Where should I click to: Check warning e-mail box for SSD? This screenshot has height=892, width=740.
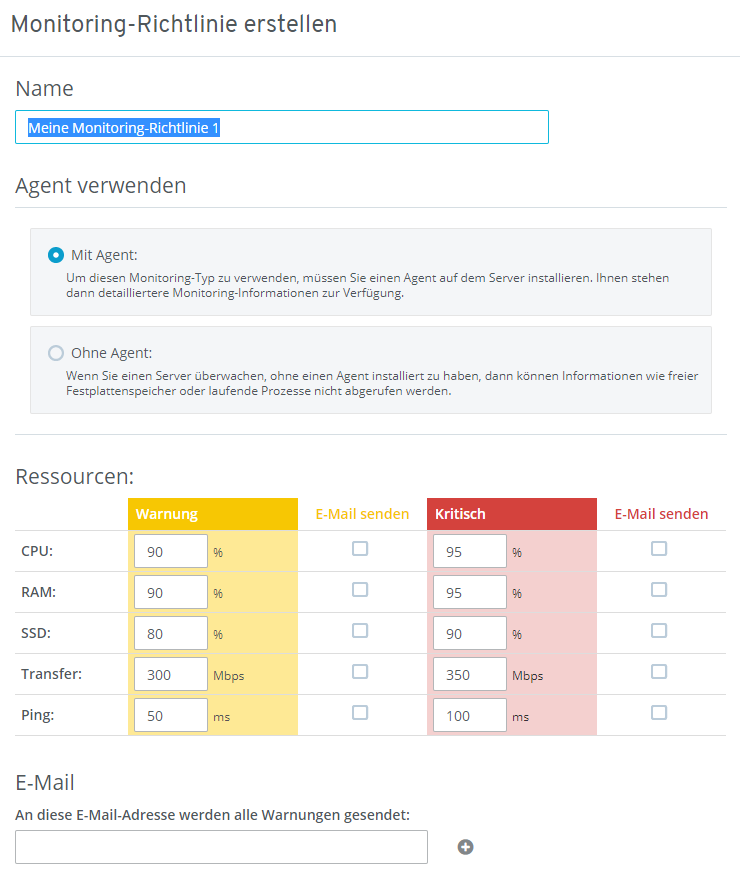[360, 631]
